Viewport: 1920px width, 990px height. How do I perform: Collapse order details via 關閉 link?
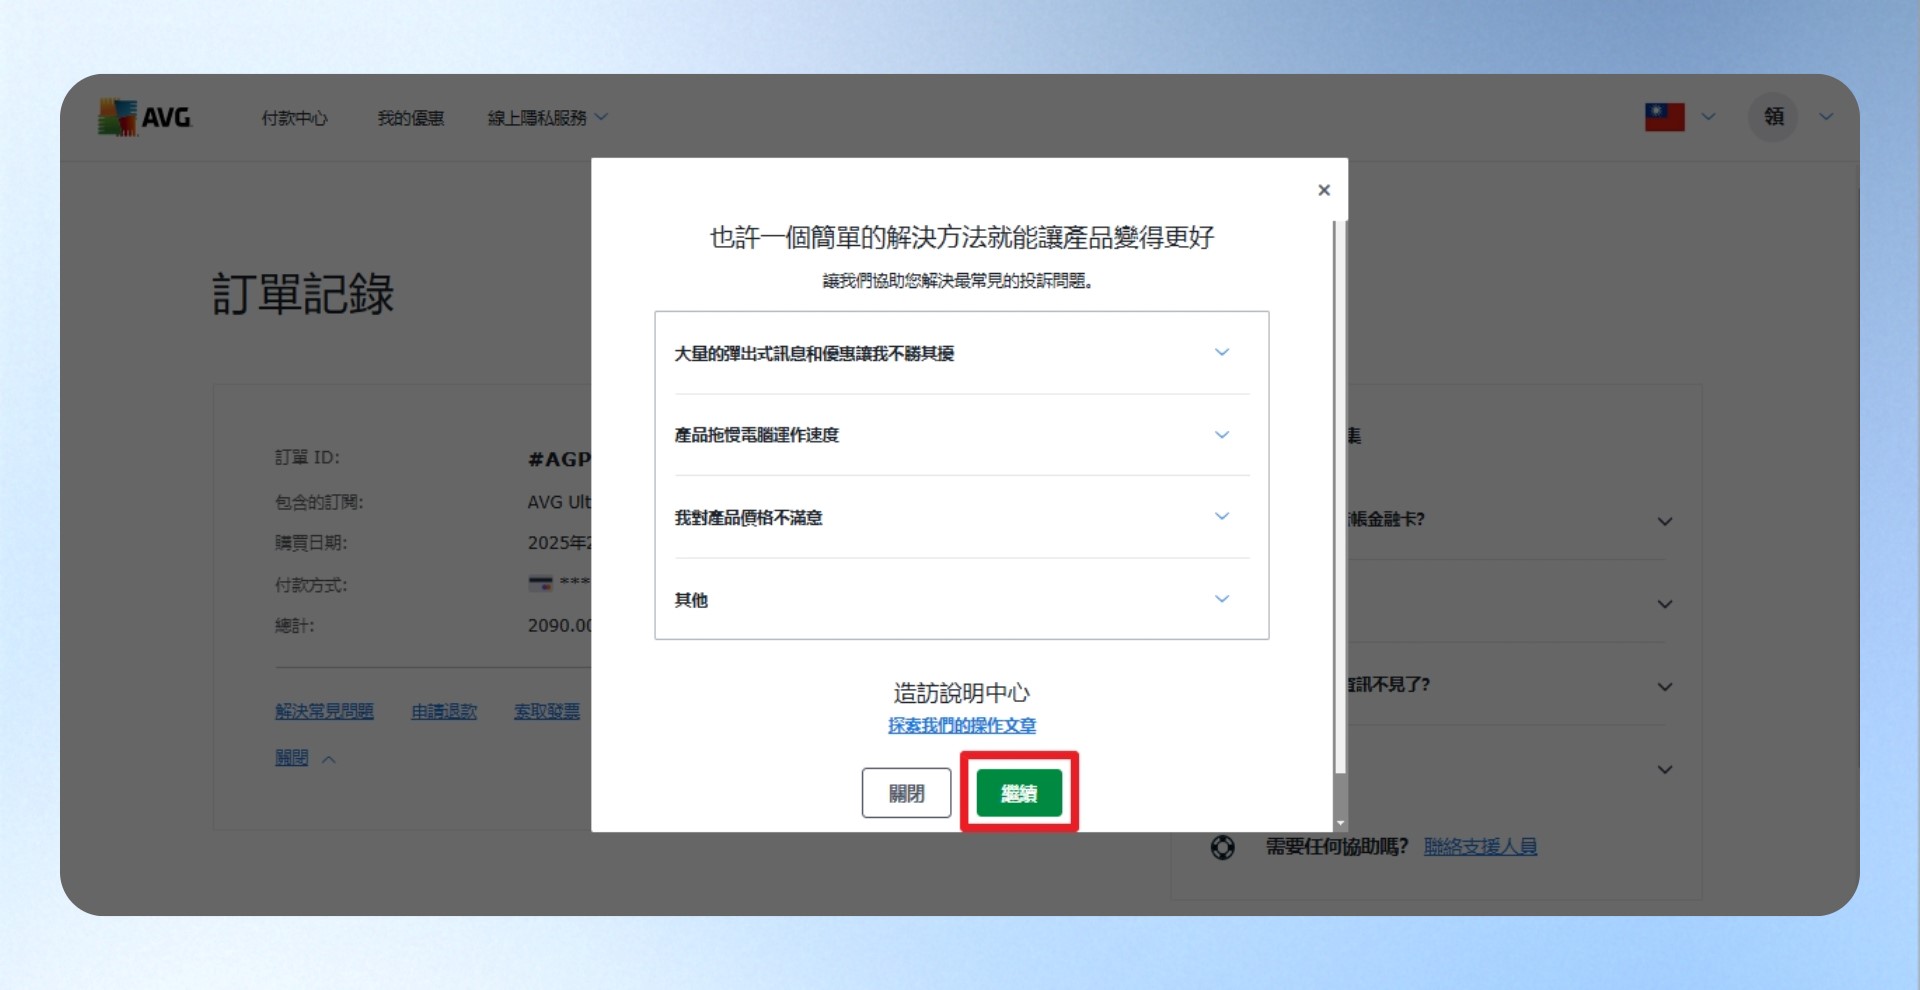pyautogui.click(x=292, y=758)
